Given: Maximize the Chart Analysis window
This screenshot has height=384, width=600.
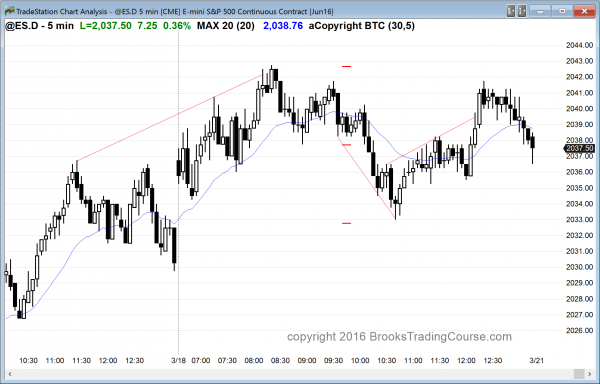Looking at the screenshot, I should (562, 11).
